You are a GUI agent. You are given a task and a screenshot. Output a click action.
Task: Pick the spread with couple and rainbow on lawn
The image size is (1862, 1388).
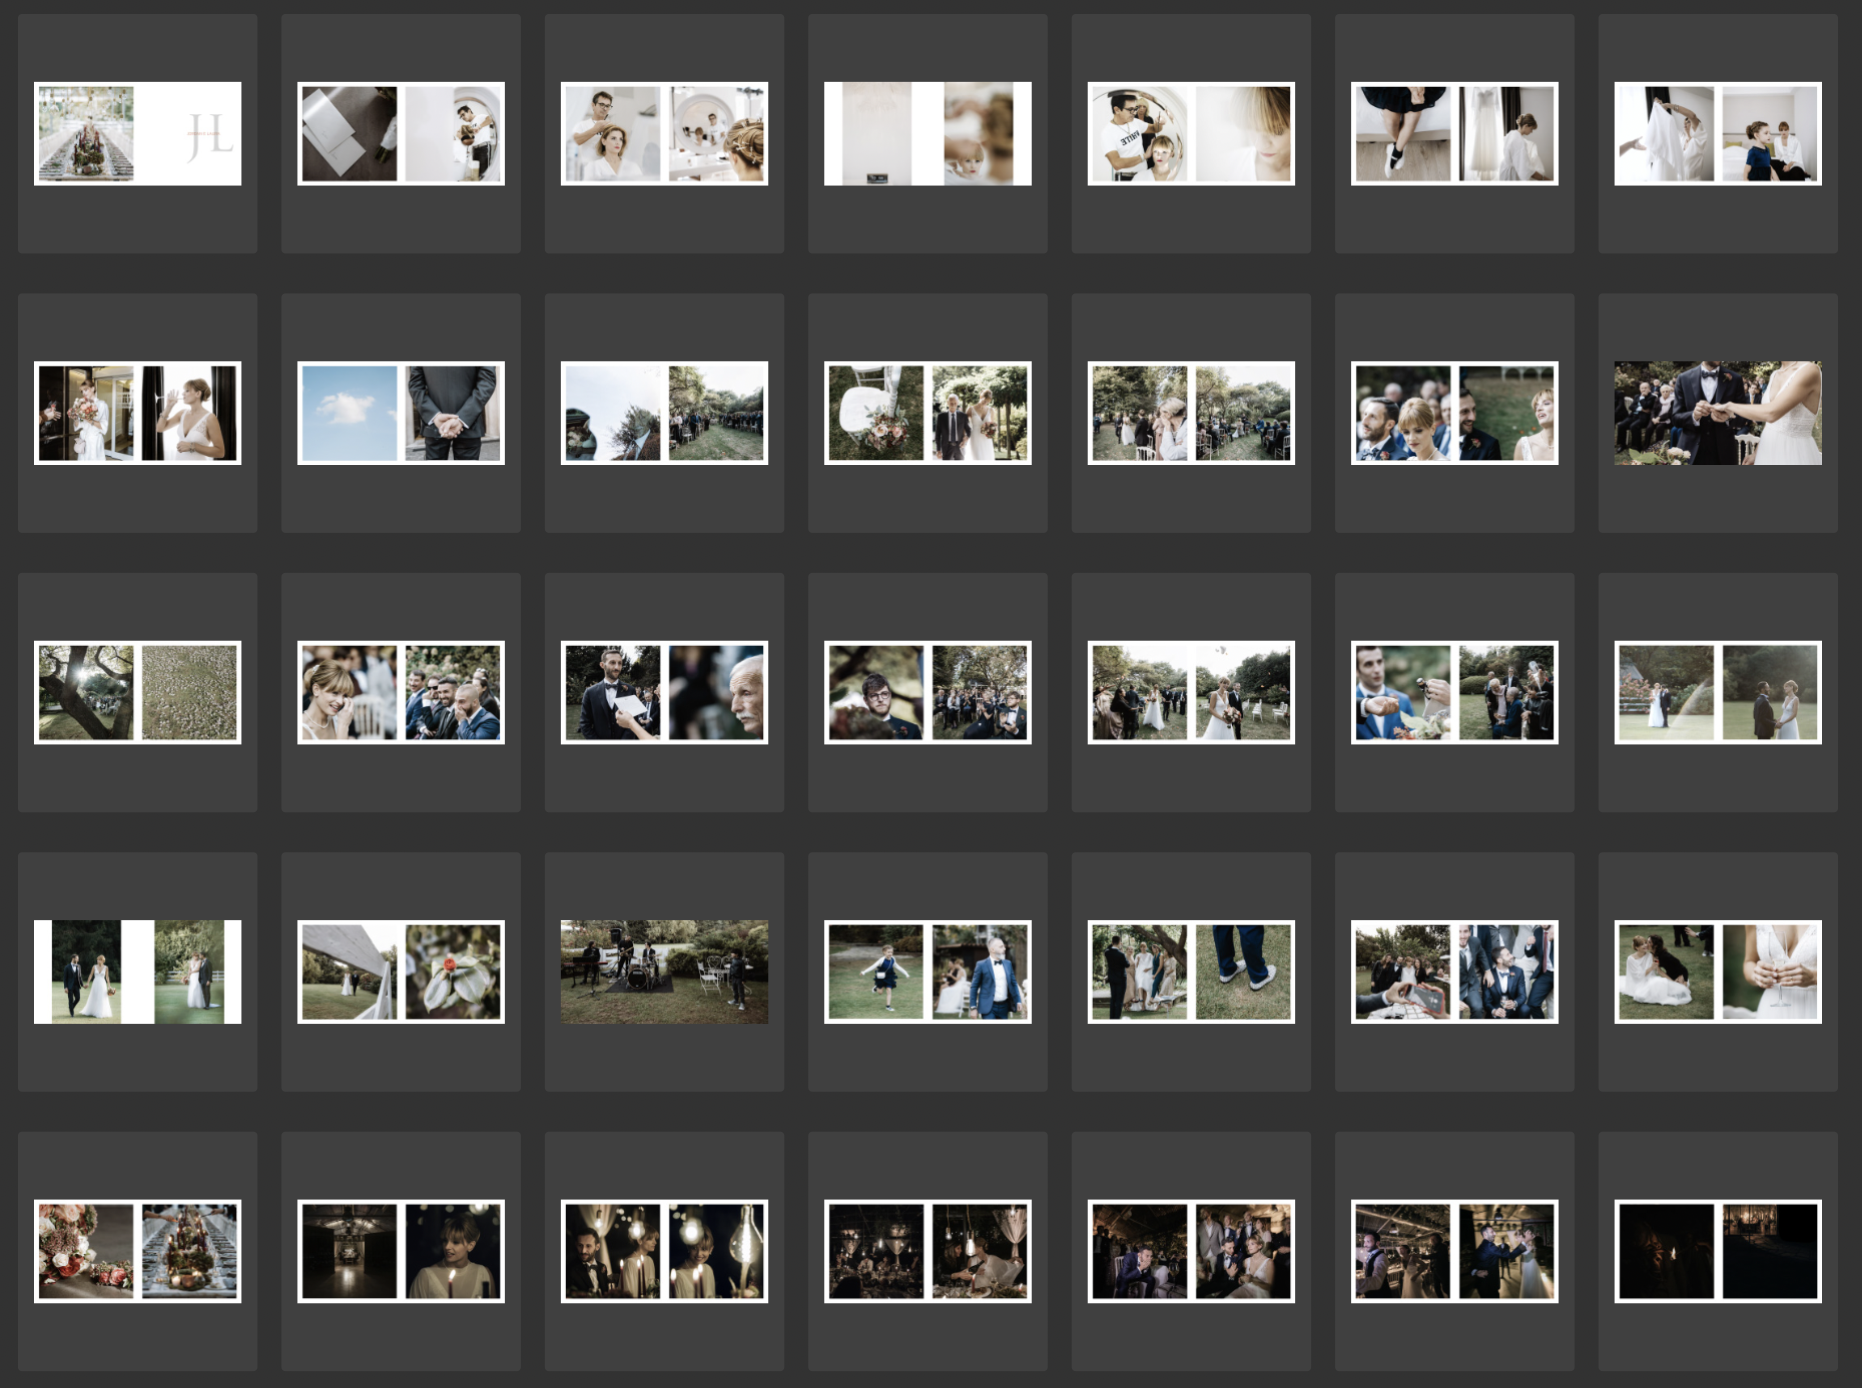point(1717,692)
